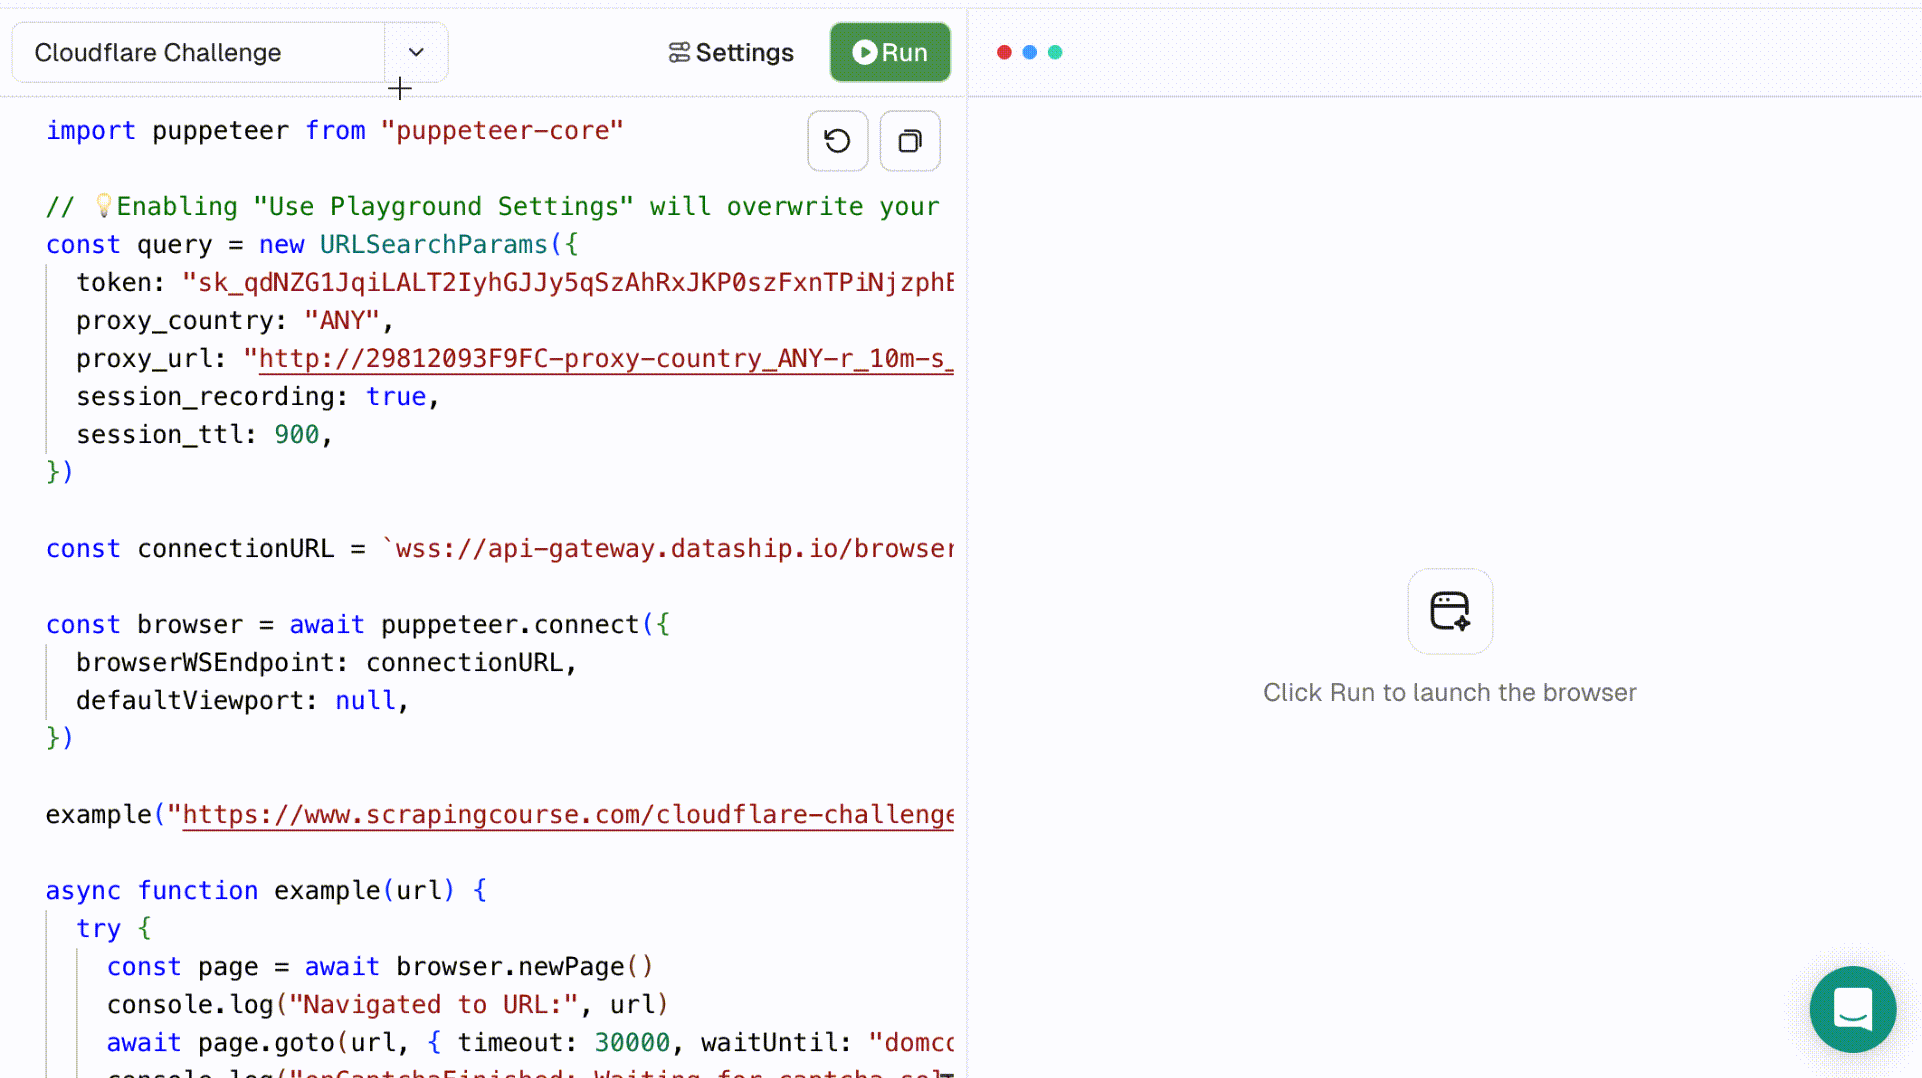The height and width of the screenshot is (1078, 1922).
Task: Copy the code with the copy icon
Action: click(909, 141)
